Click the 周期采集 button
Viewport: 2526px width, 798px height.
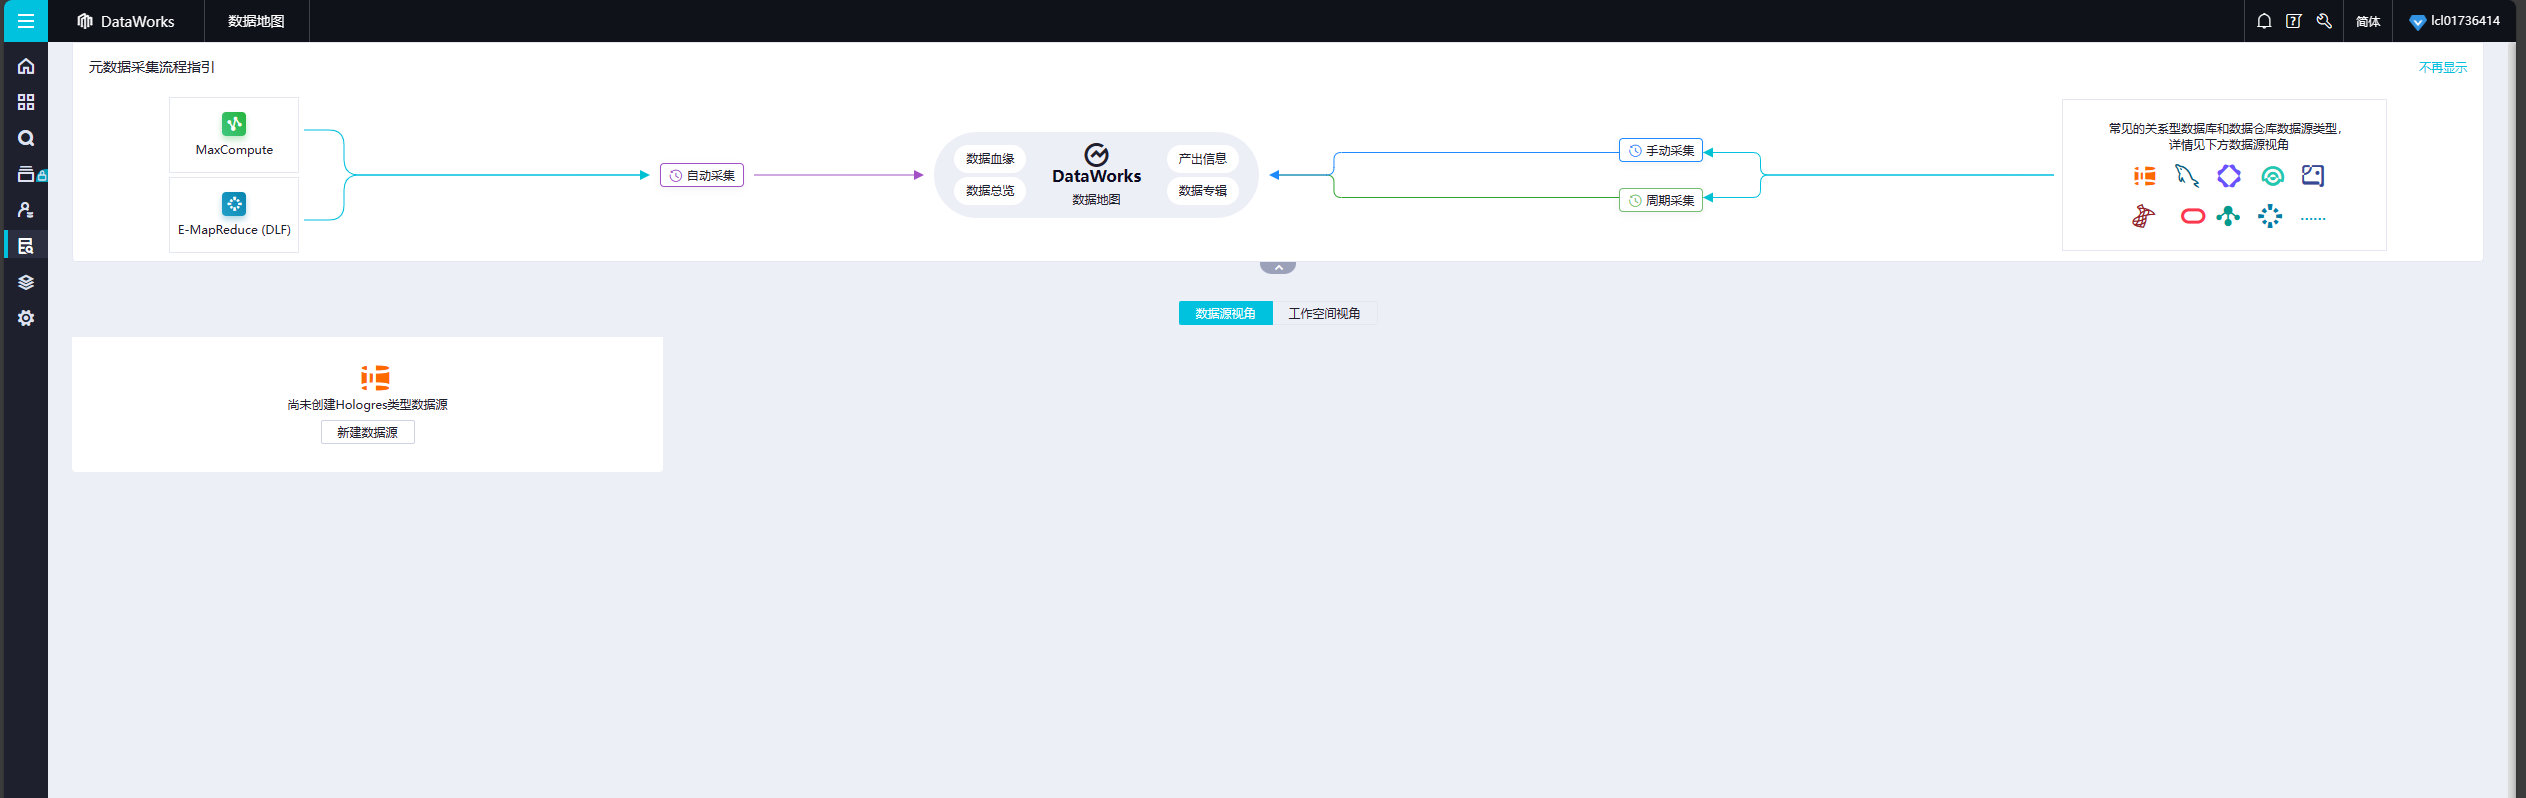tap(1661, 200)
